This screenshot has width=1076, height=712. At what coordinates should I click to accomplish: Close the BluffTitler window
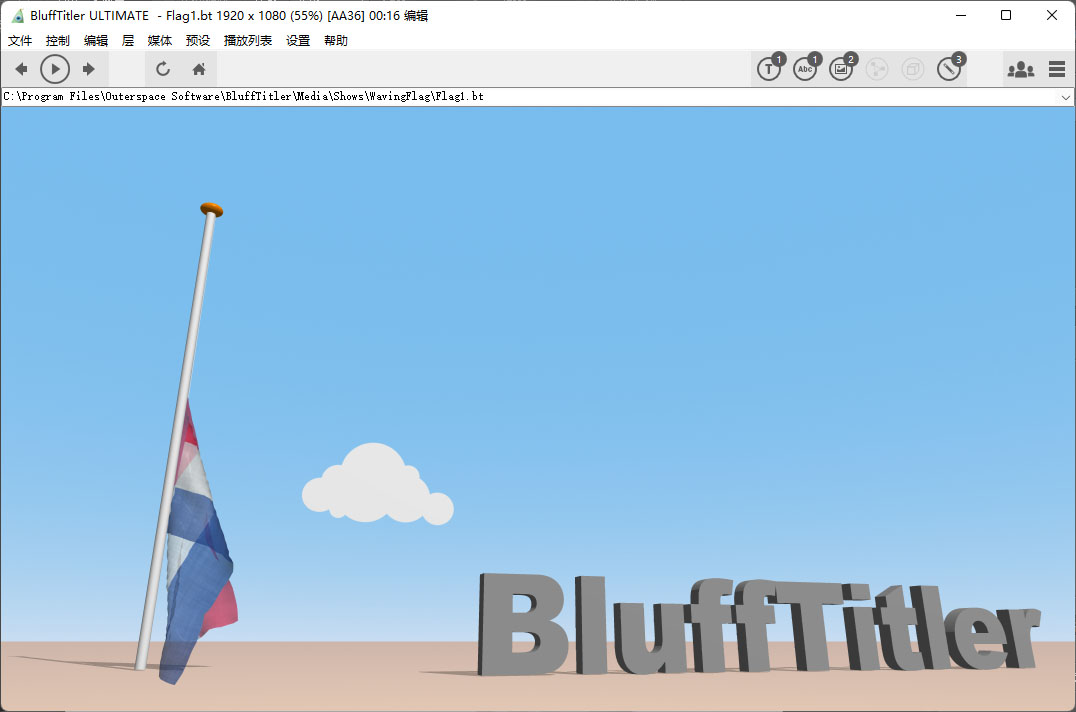pos(1051,15)
